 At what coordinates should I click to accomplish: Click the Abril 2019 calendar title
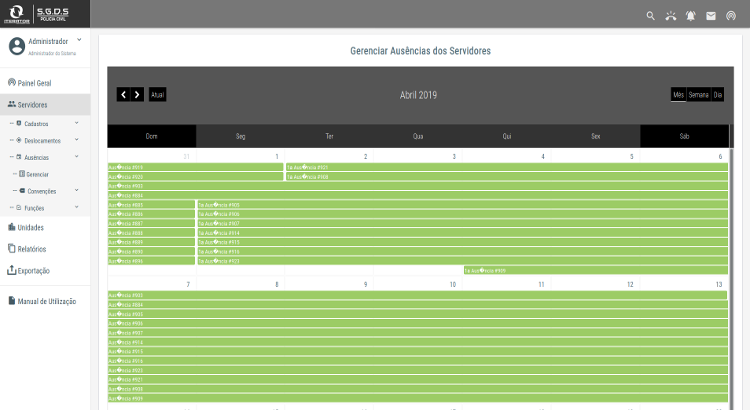pos(419,95)
